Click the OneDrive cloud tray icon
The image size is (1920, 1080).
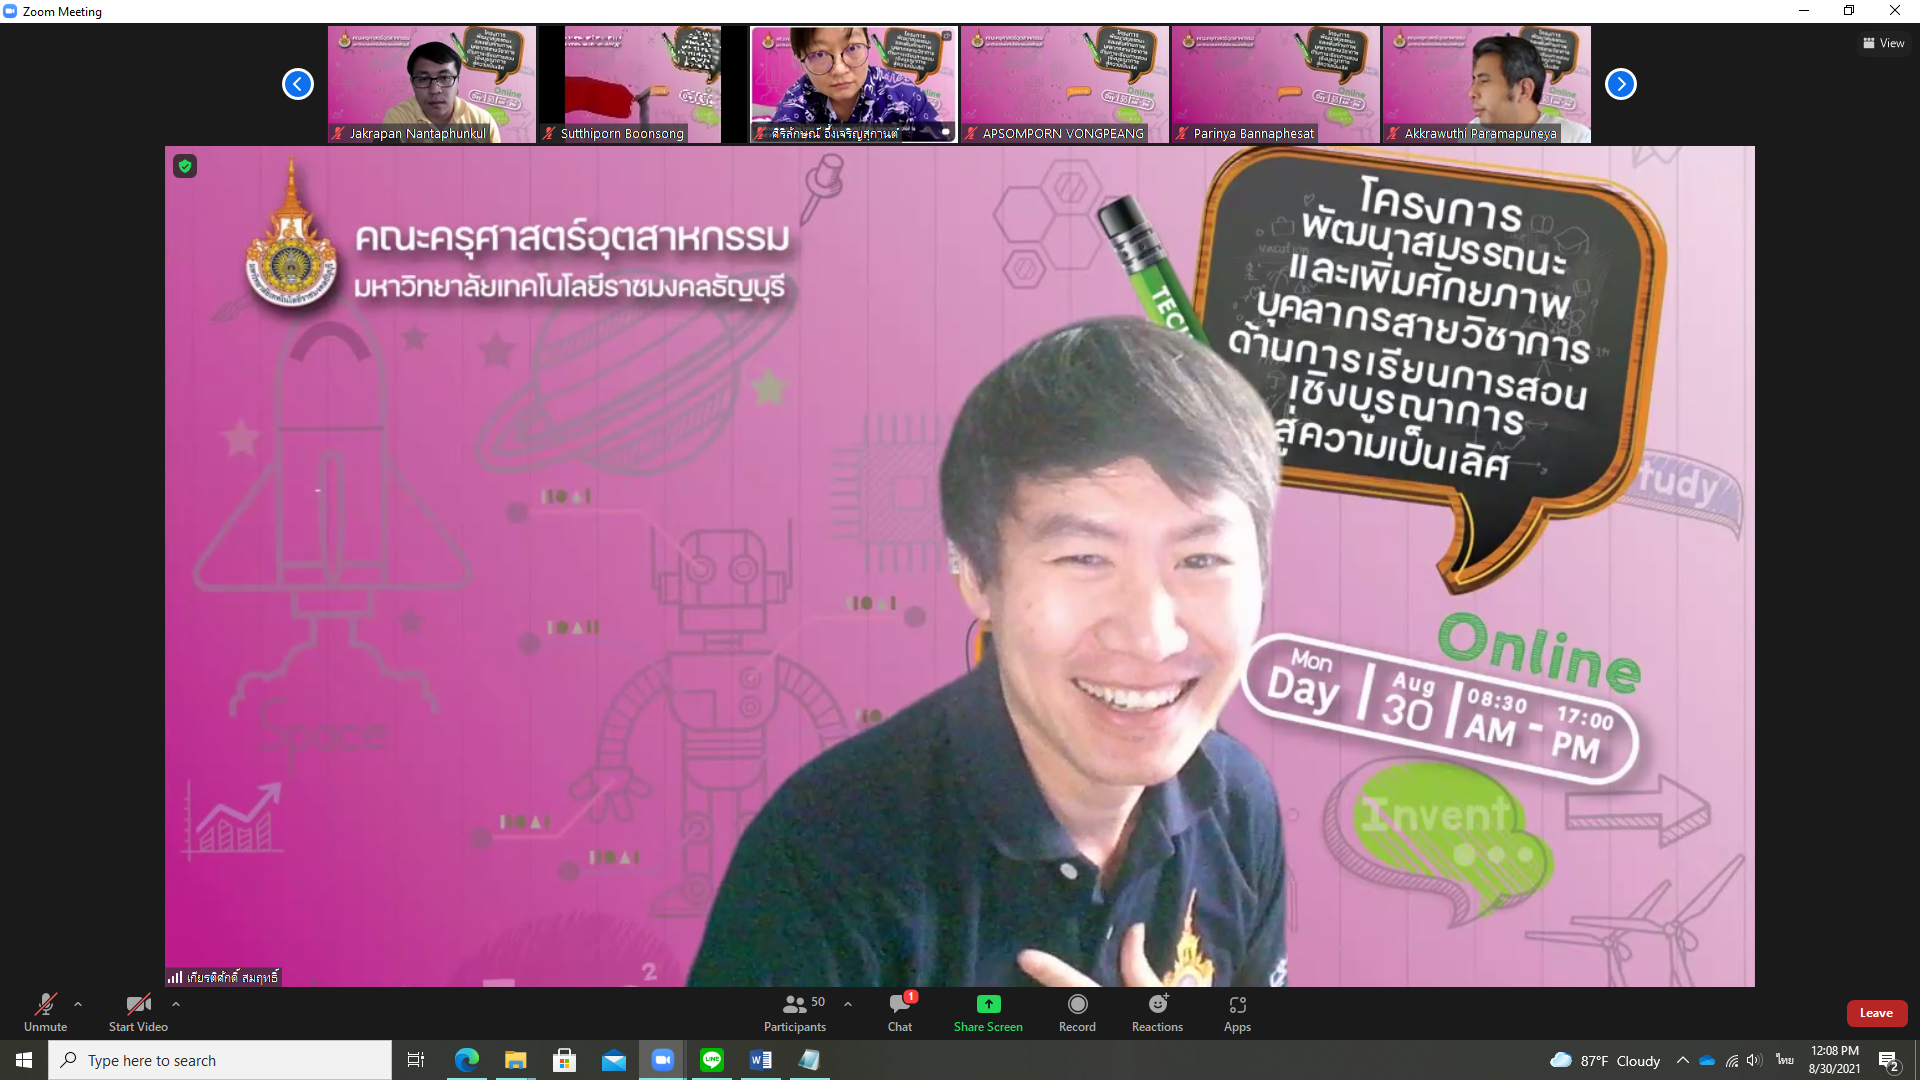(x=1707, y=1060)
